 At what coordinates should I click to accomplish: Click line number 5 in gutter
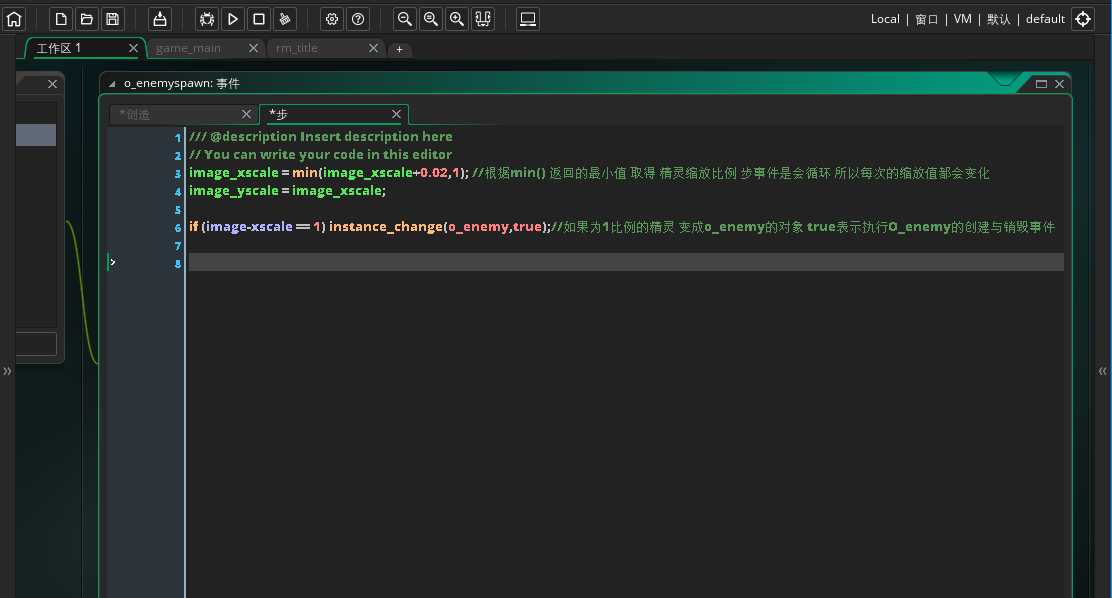177,210
